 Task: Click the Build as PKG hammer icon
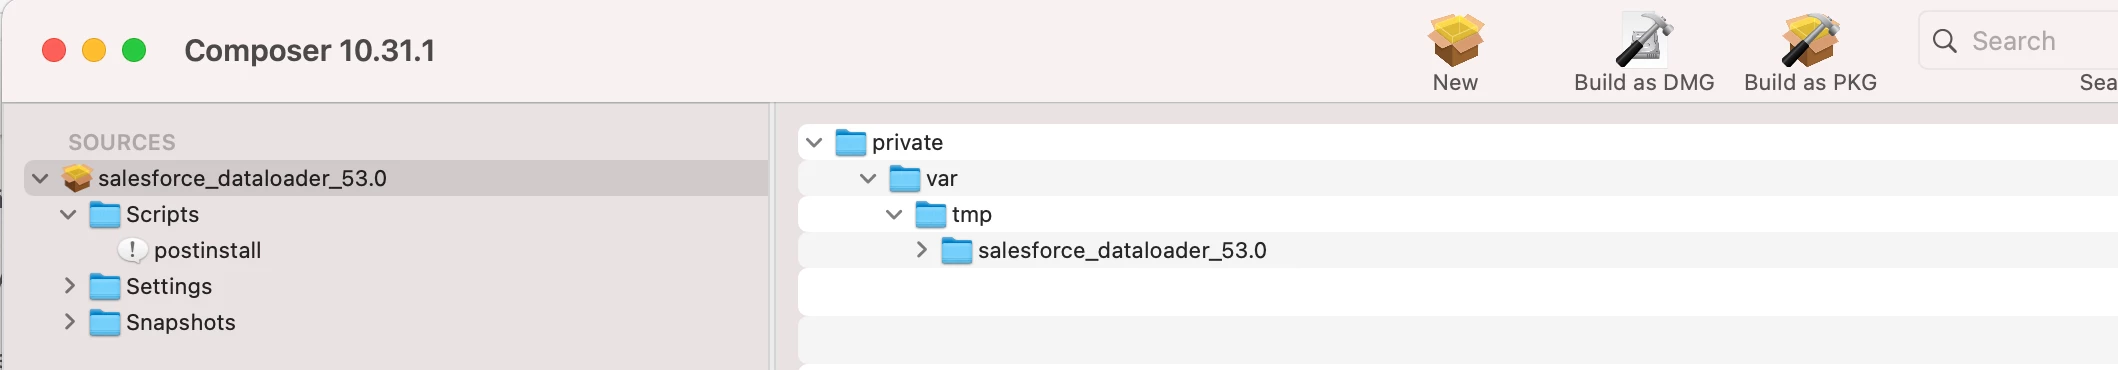[x=1810, y=40]
